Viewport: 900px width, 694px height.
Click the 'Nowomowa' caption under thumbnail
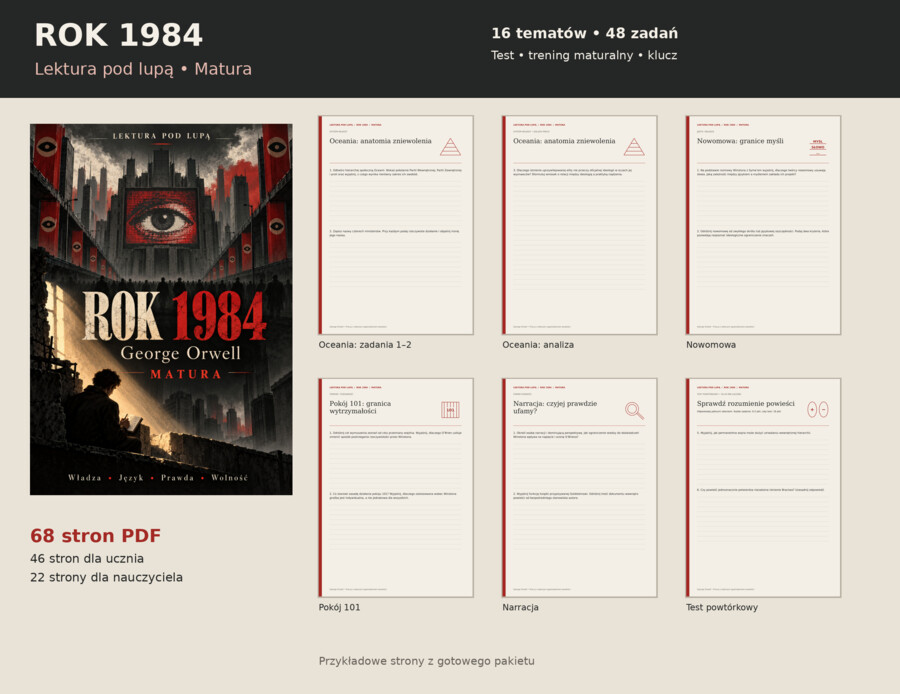pos(711,345)
